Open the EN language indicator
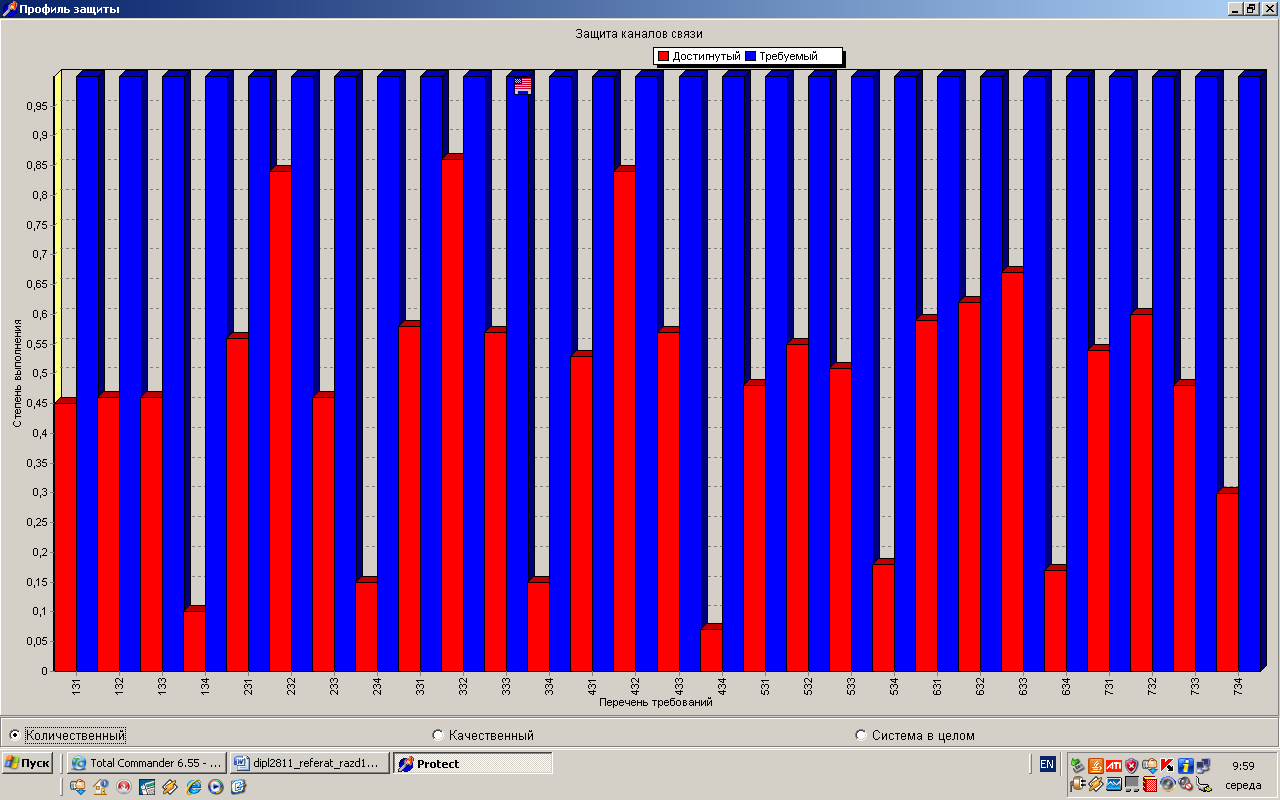Screen dimensions: 1280x800 pos(1047,764)
